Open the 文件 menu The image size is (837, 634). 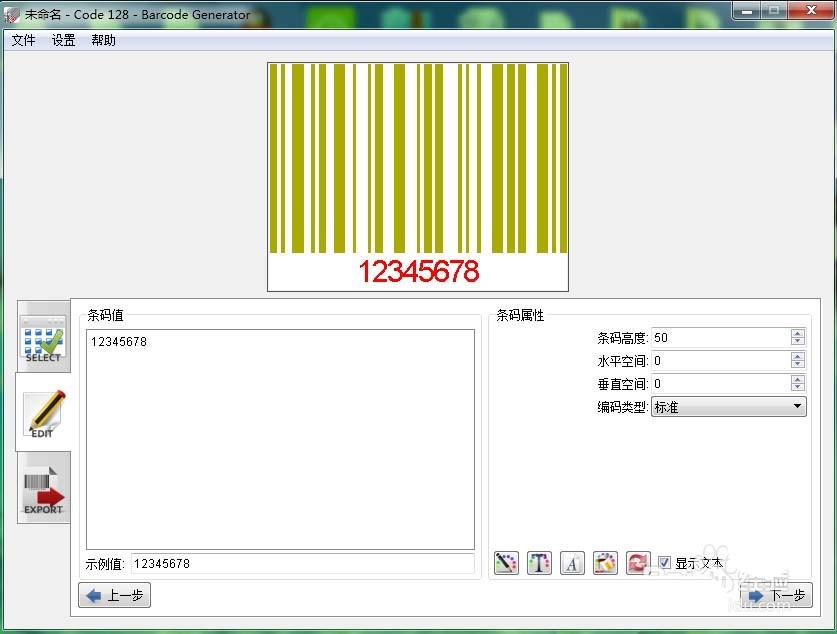click(x=23, y=40)
